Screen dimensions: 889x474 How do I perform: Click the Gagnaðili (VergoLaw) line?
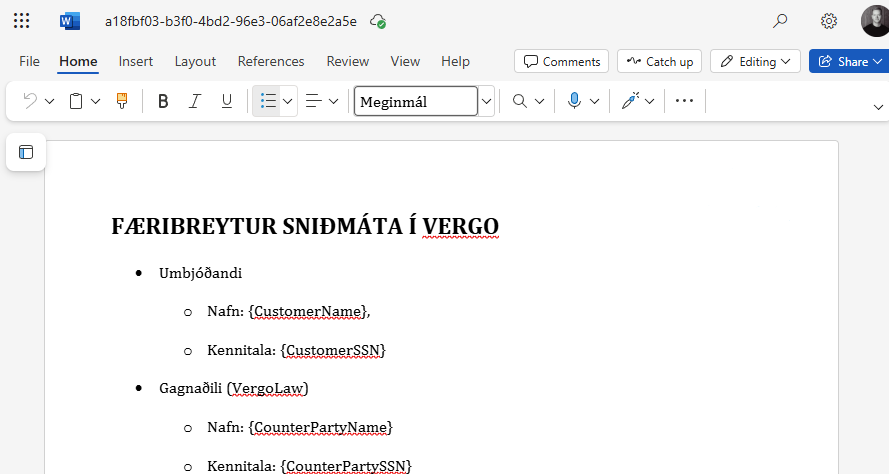point(234,388)
